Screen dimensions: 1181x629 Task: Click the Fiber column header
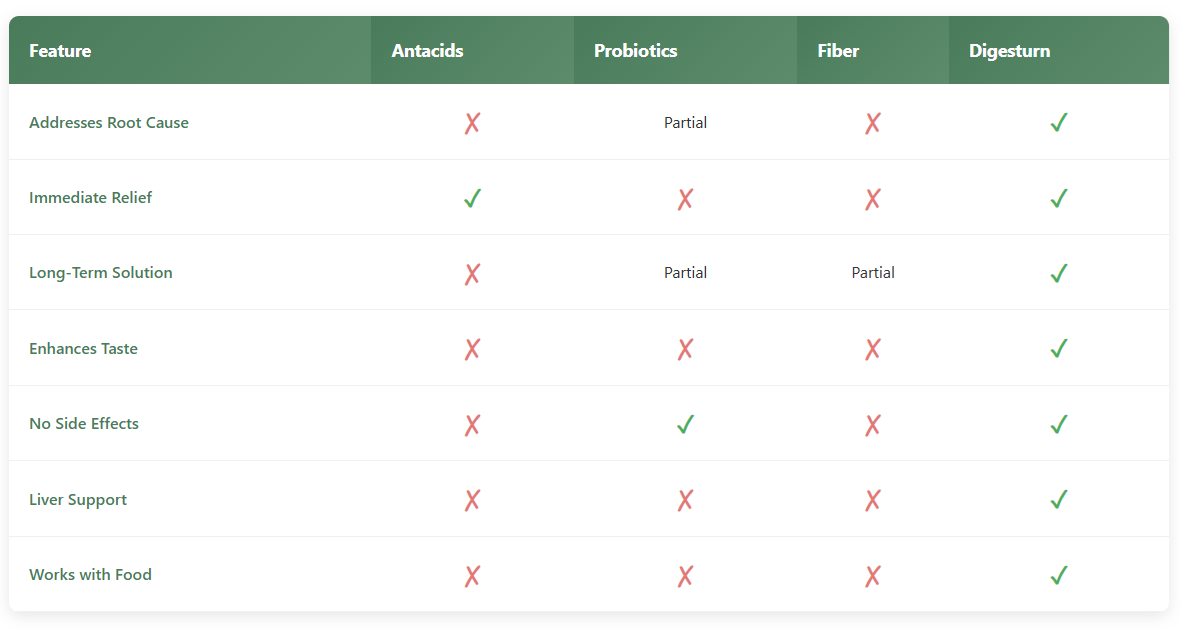(x=838, y=51)
